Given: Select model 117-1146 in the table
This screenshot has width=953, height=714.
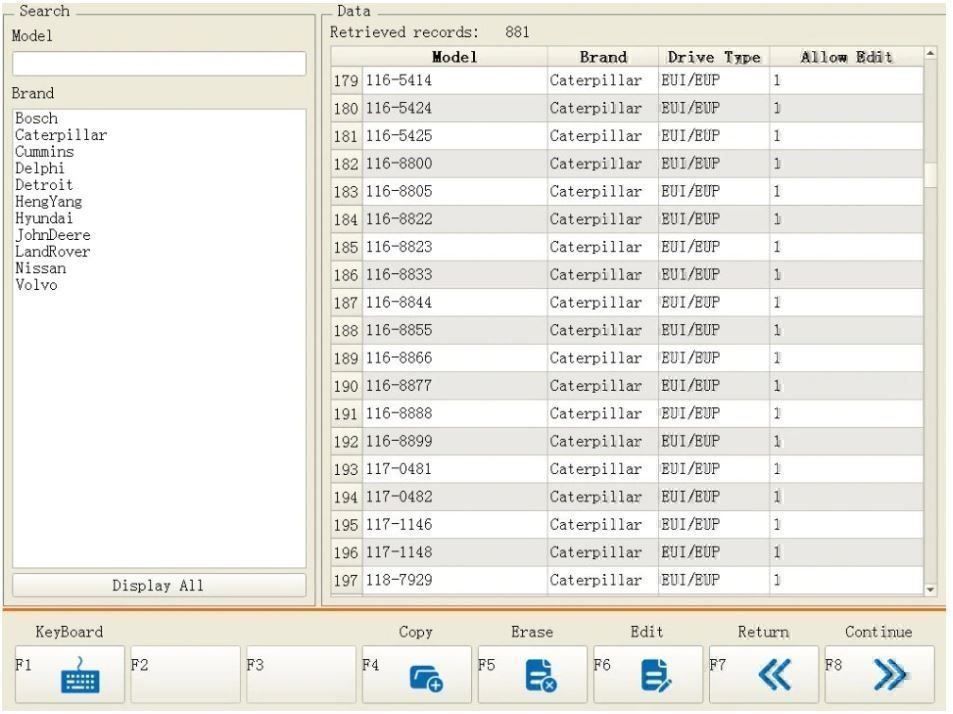Looking at the screenshot, I should pyautogui.click(x=455, y=524).
